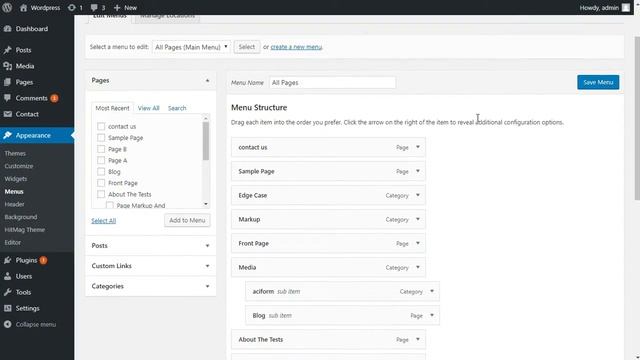Click the Users person icon
Image resolution: width=640 pixels, height=360 pixels.
[x=7, y=276]
